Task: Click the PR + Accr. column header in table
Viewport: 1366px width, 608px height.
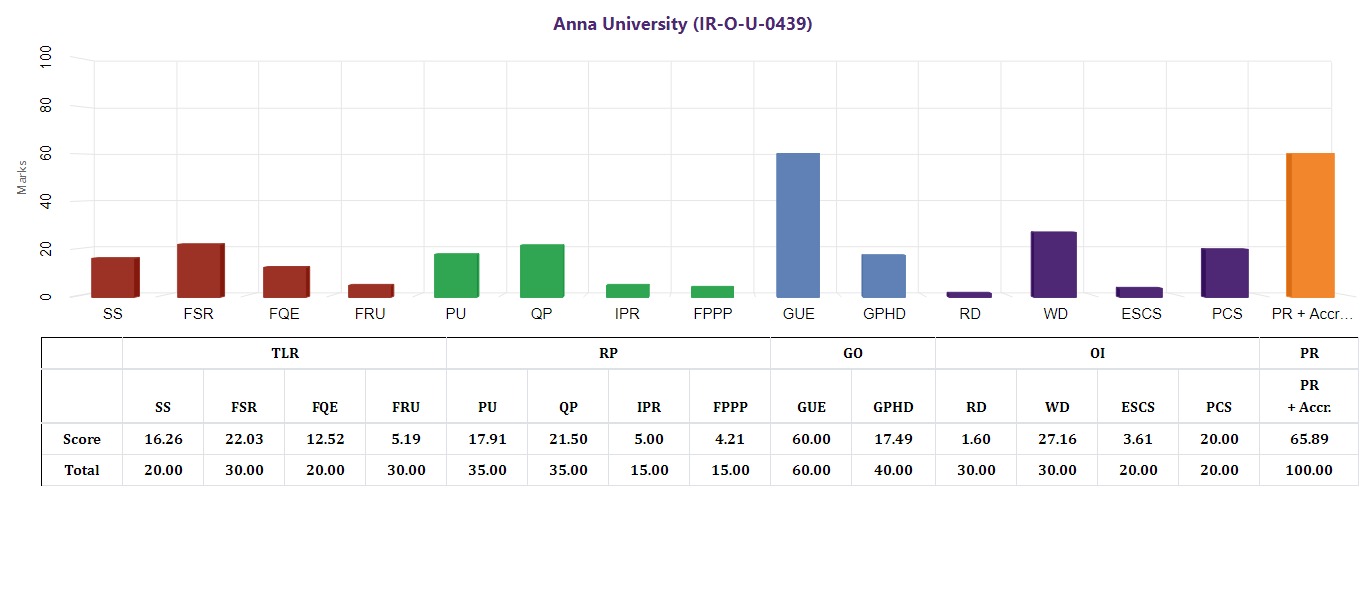Action: (1309, 396)
